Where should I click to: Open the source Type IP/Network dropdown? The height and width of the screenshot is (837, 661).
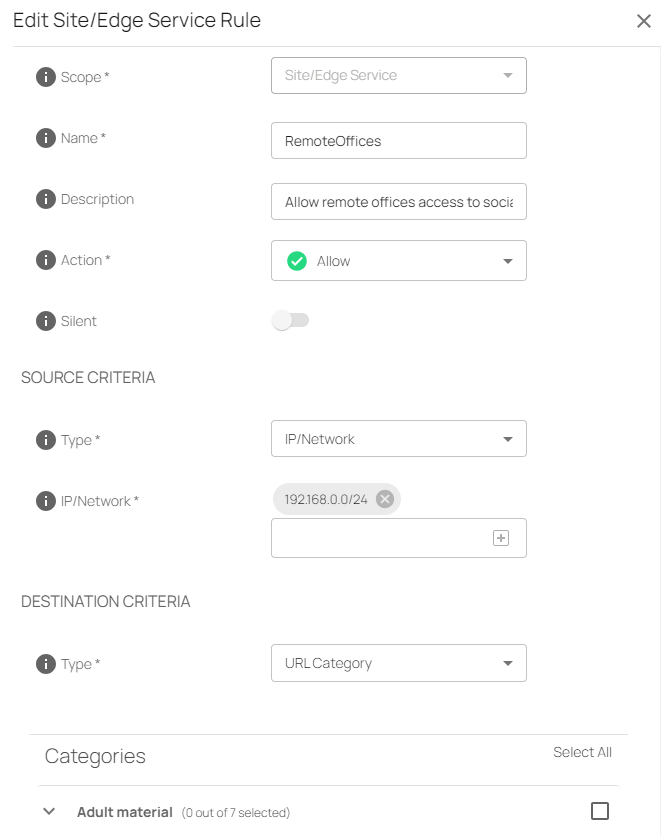[398, 439]
